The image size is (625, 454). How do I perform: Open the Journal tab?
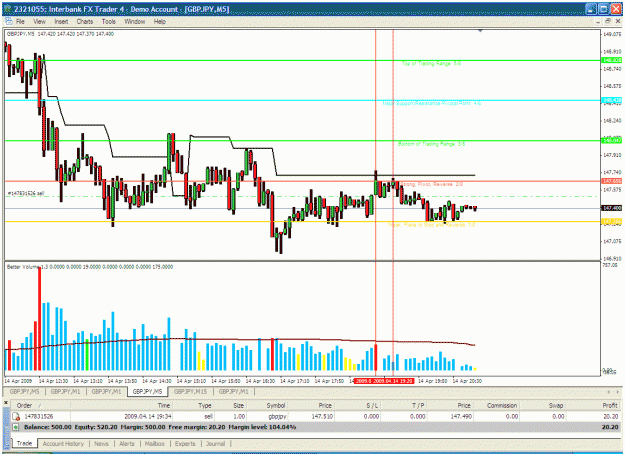coord(215,444)
